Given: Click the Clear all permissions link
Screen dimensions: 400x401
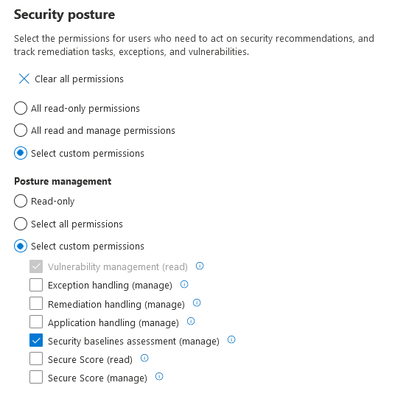Looking at the screenshot, I should click(79, 79).
